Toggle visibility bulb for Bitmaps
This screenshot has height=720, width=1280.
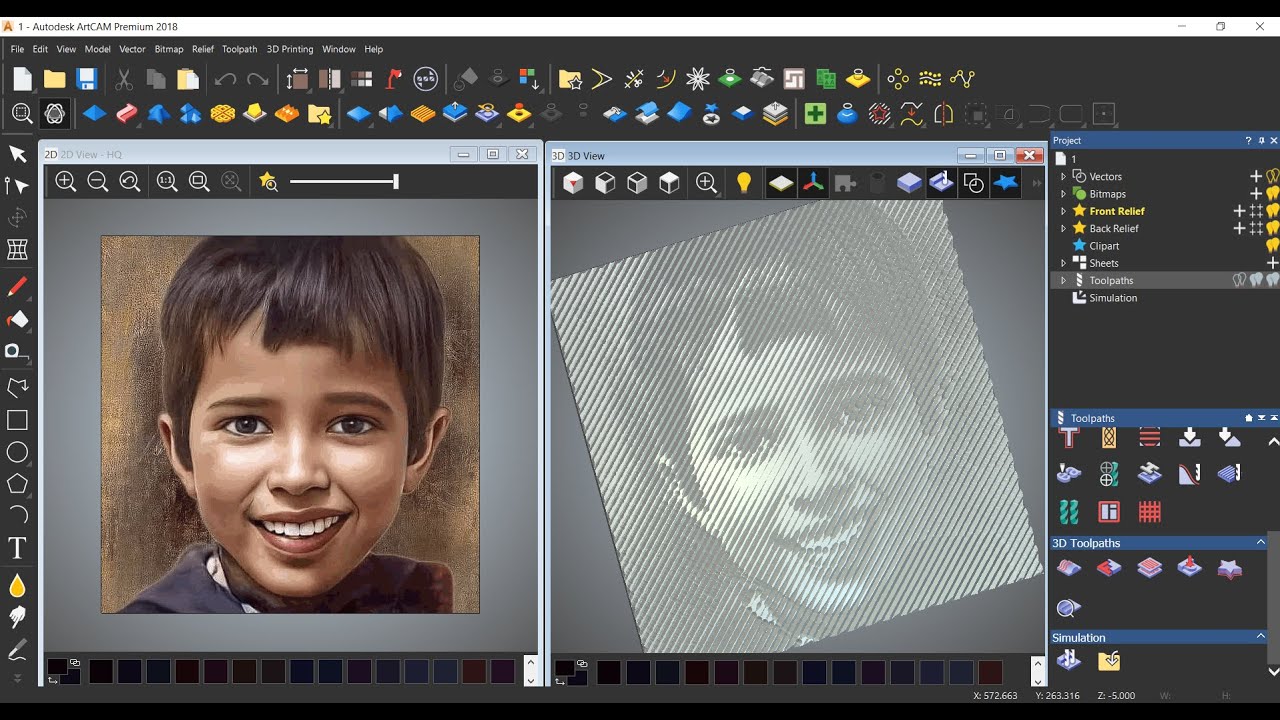click(1273, 193)
